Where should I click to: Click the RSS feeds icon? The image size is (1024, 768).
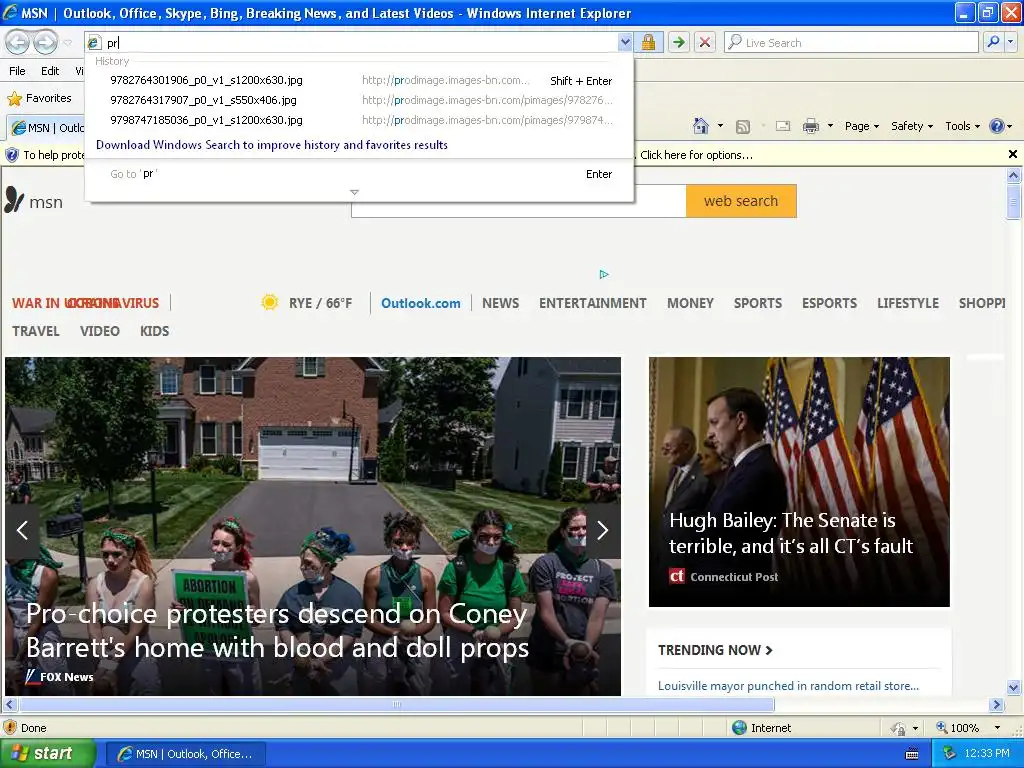(743, 127)
